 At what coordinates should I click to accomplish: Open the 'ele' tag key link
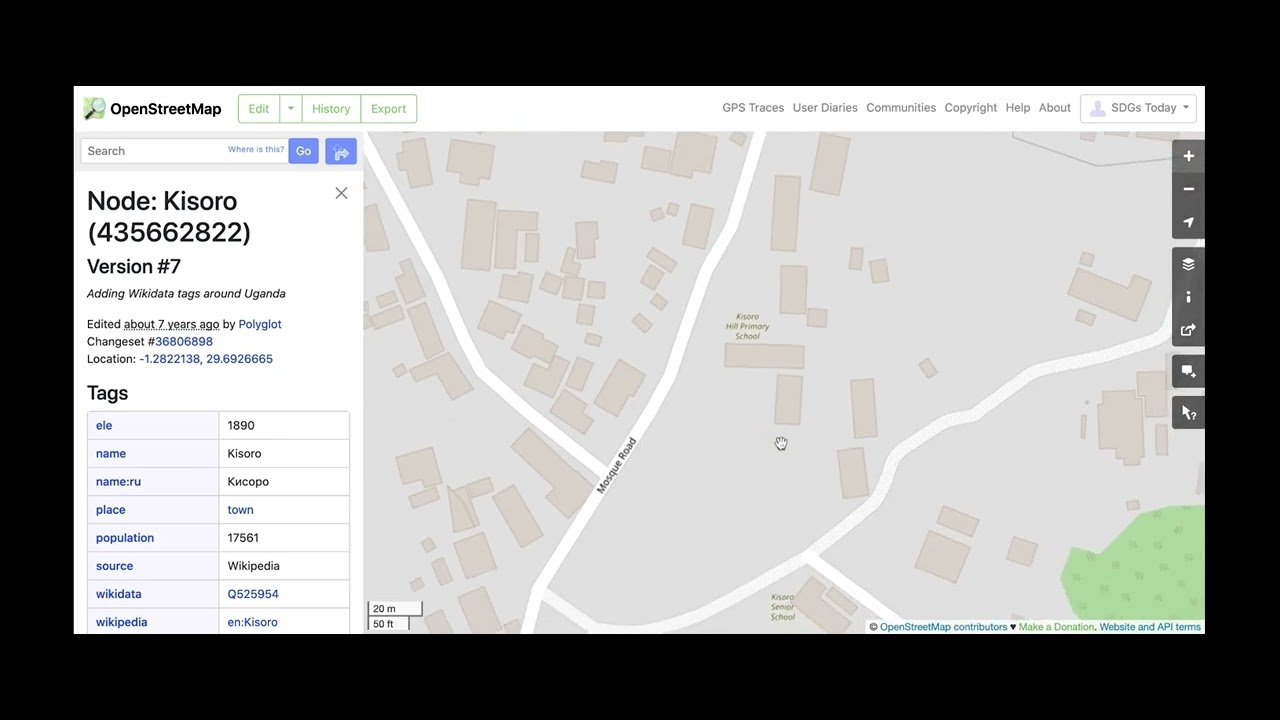point(104,426)
